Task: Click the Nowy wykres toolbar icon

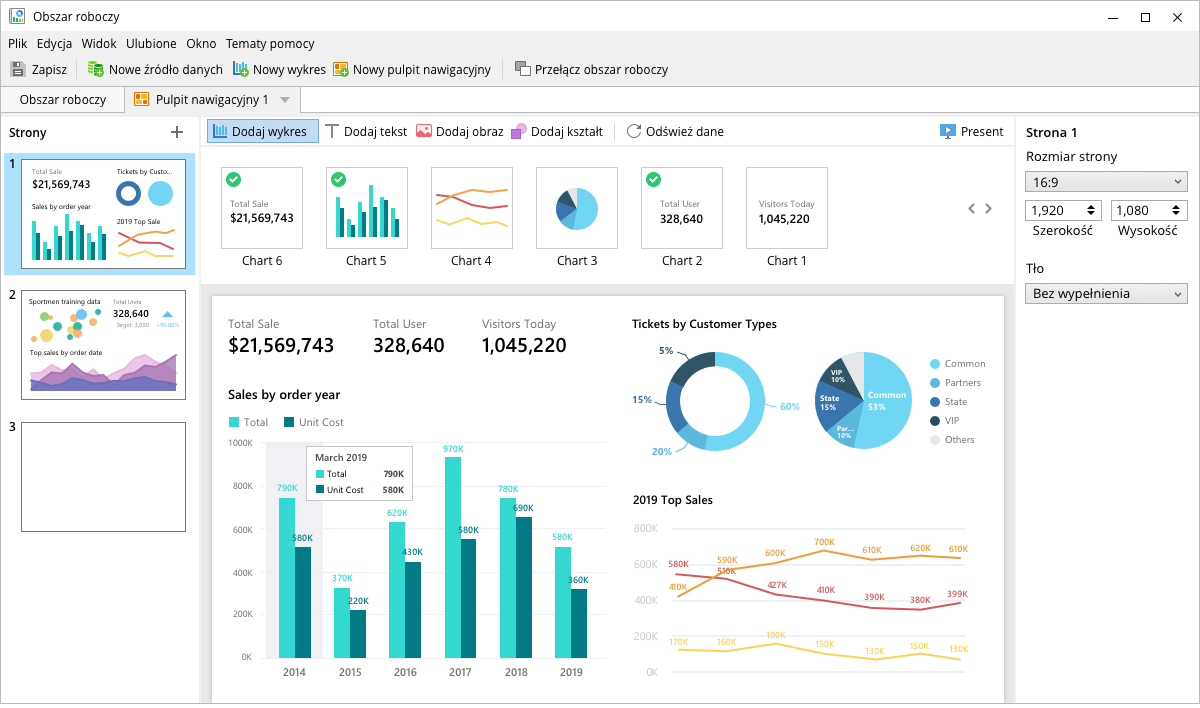Action: [x=241, y=69]
